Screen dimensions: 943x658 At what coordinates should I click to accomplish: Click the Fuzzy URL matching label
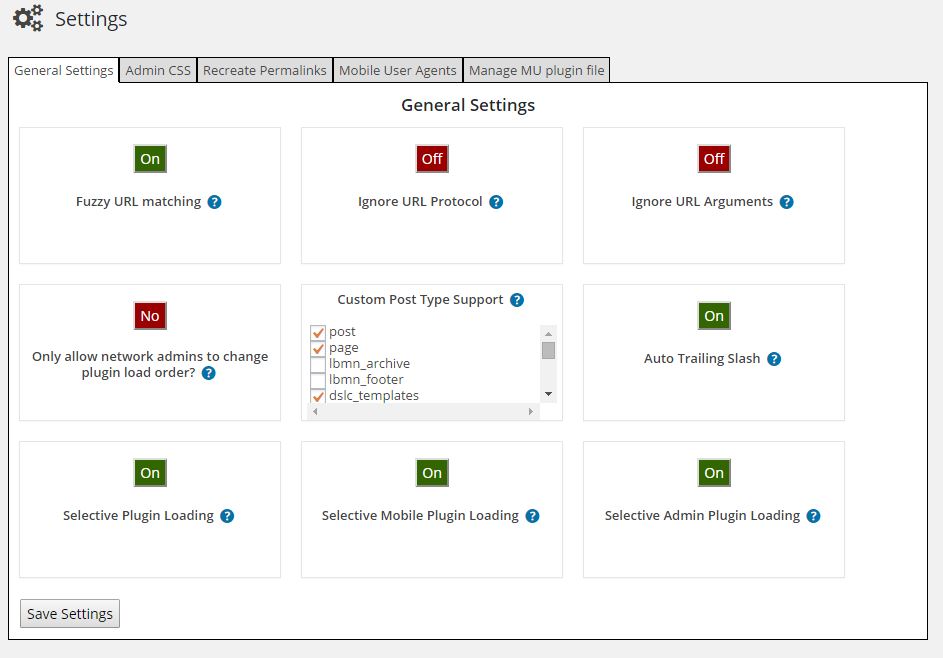[138, 201]
